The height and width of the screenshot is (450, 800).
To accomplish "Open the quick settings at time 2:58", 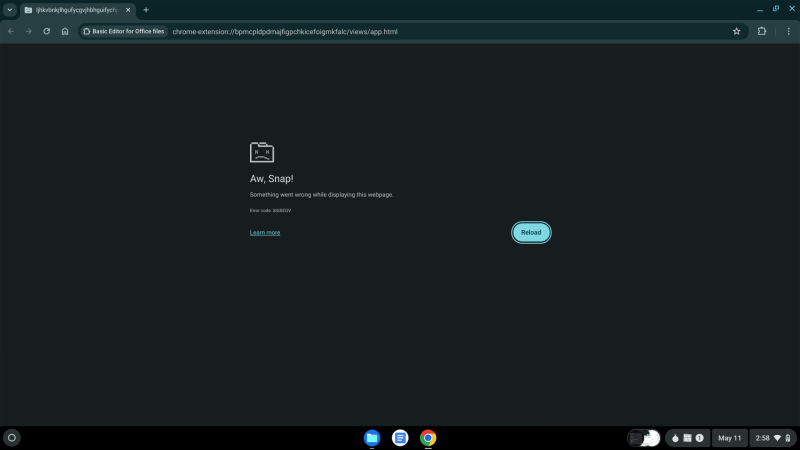I will 772,438.
